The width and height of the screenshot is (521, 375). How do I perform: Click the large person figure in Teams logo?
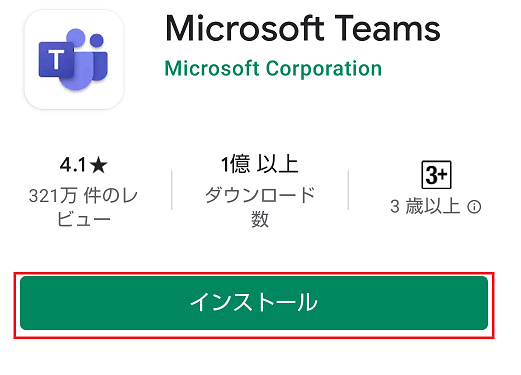click(x=78, y=62)
